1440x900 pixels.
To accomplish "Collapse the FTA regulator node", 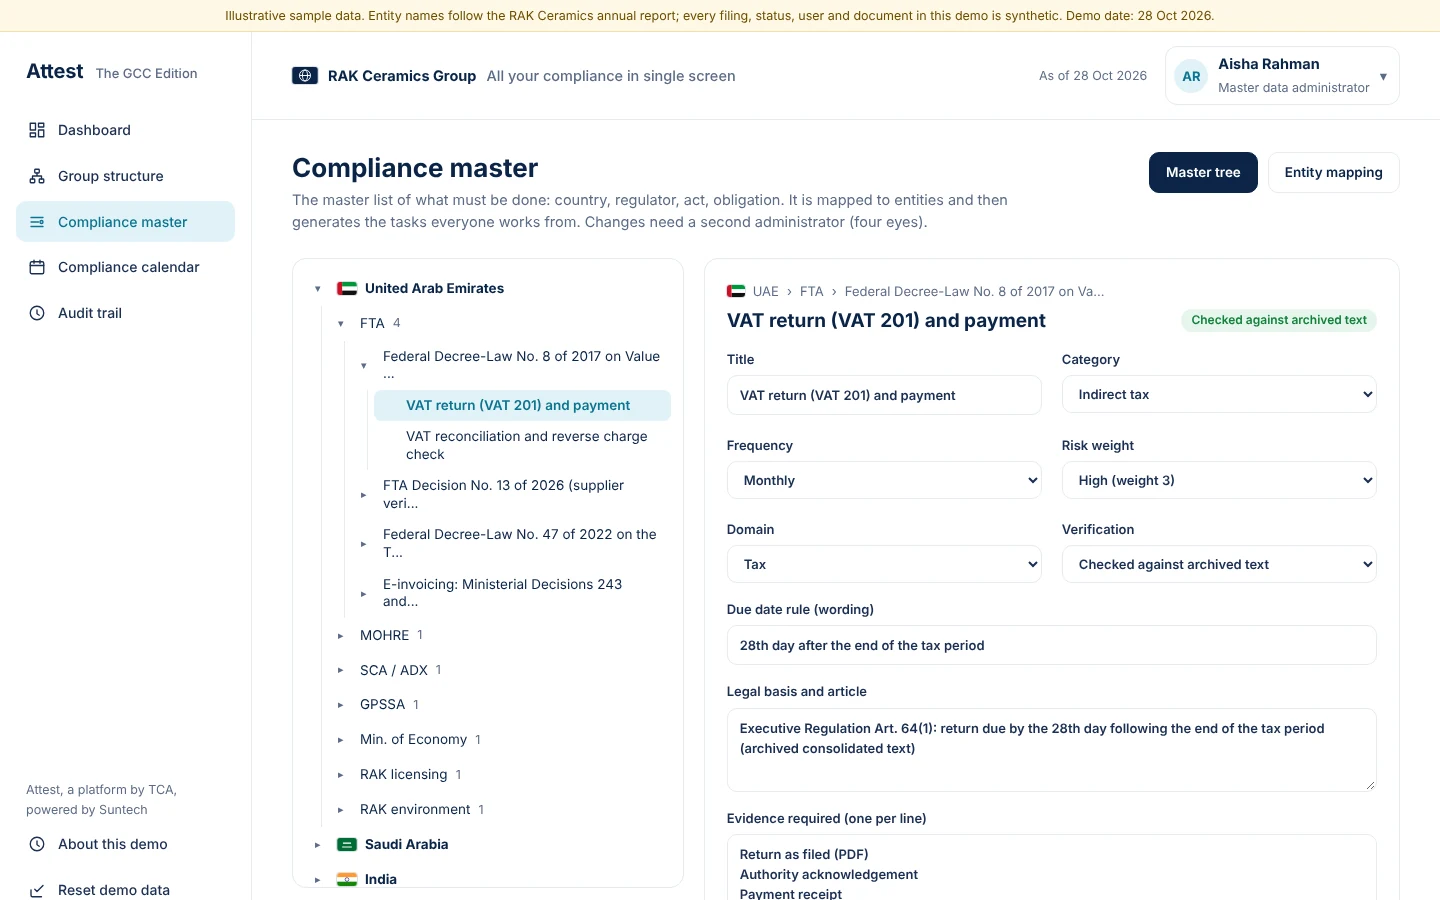I will click(340, 324).
